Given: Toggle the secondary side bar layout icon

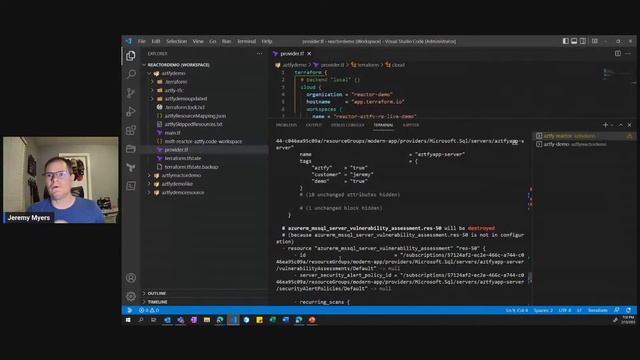Looking at the screenshot, I should [583, 41].
